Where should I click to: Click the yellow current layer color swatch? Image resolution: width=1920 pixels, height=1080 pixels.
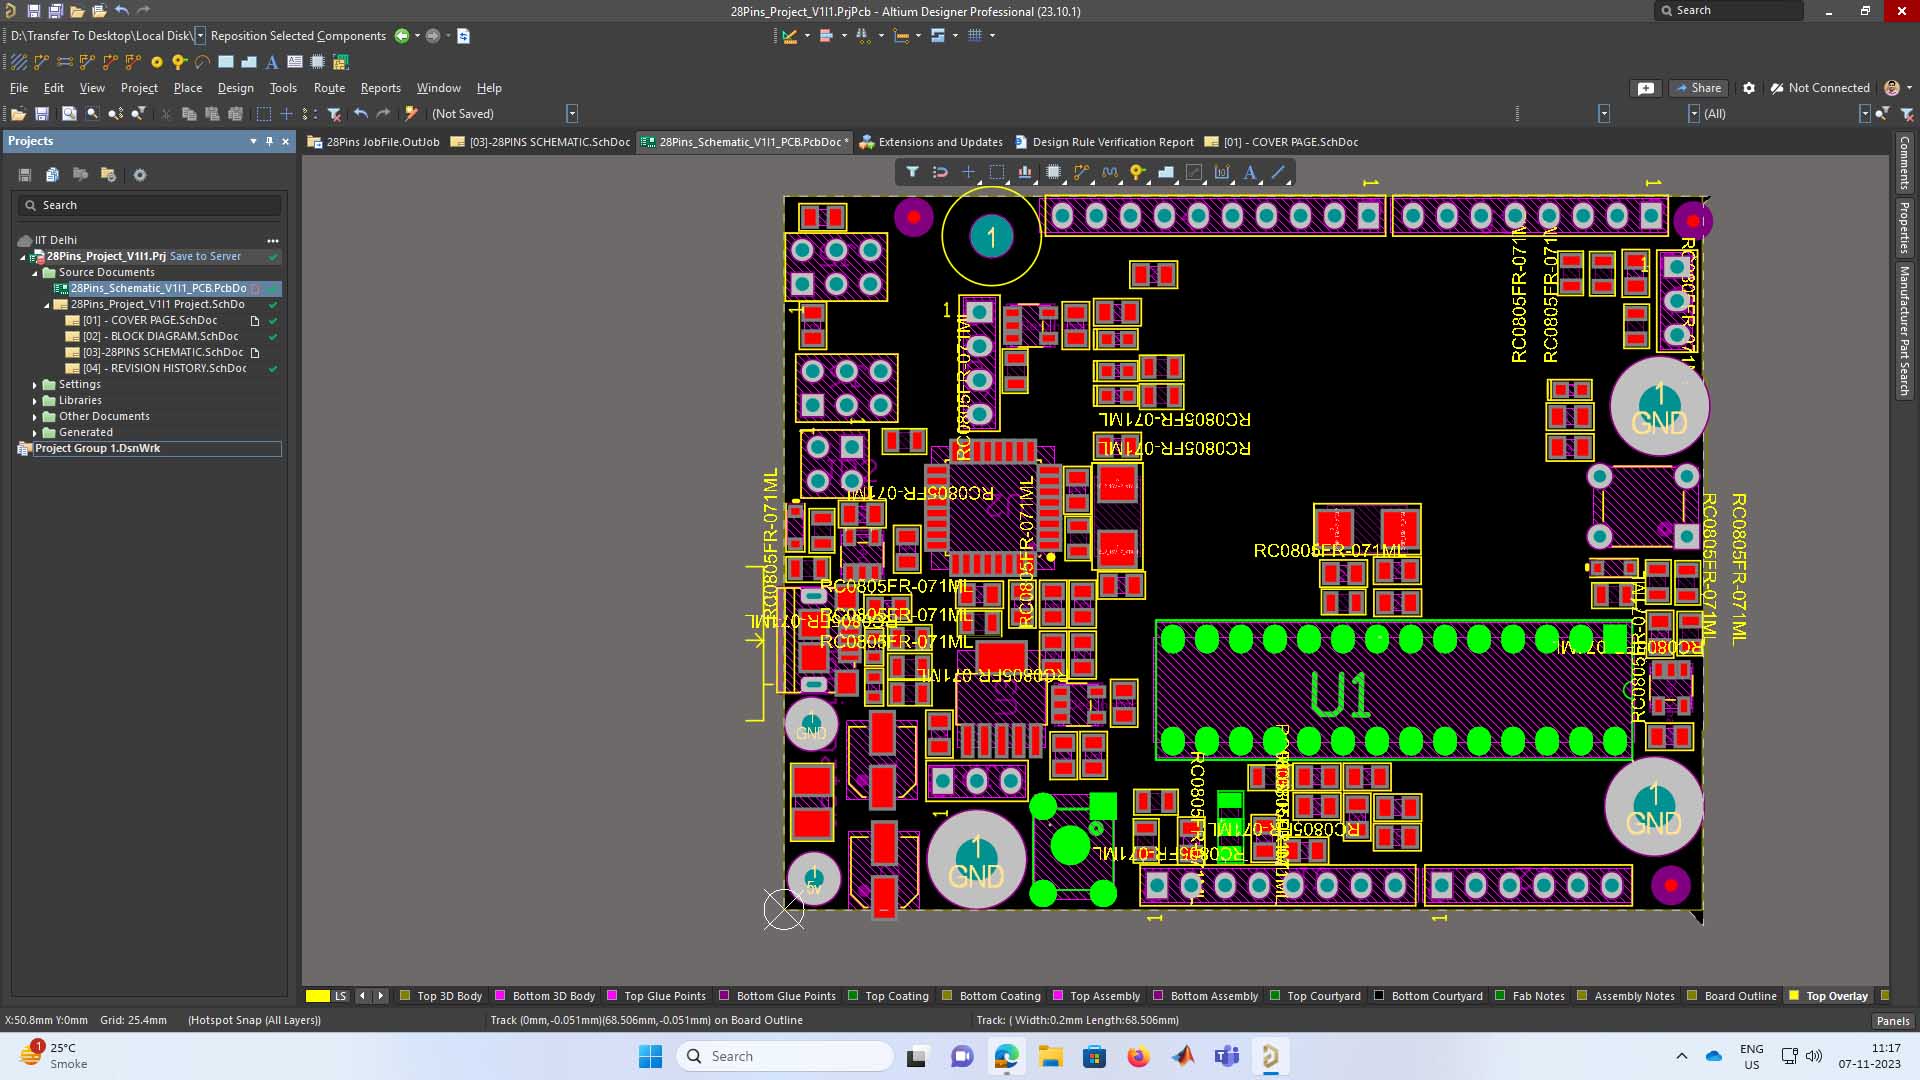317,996
